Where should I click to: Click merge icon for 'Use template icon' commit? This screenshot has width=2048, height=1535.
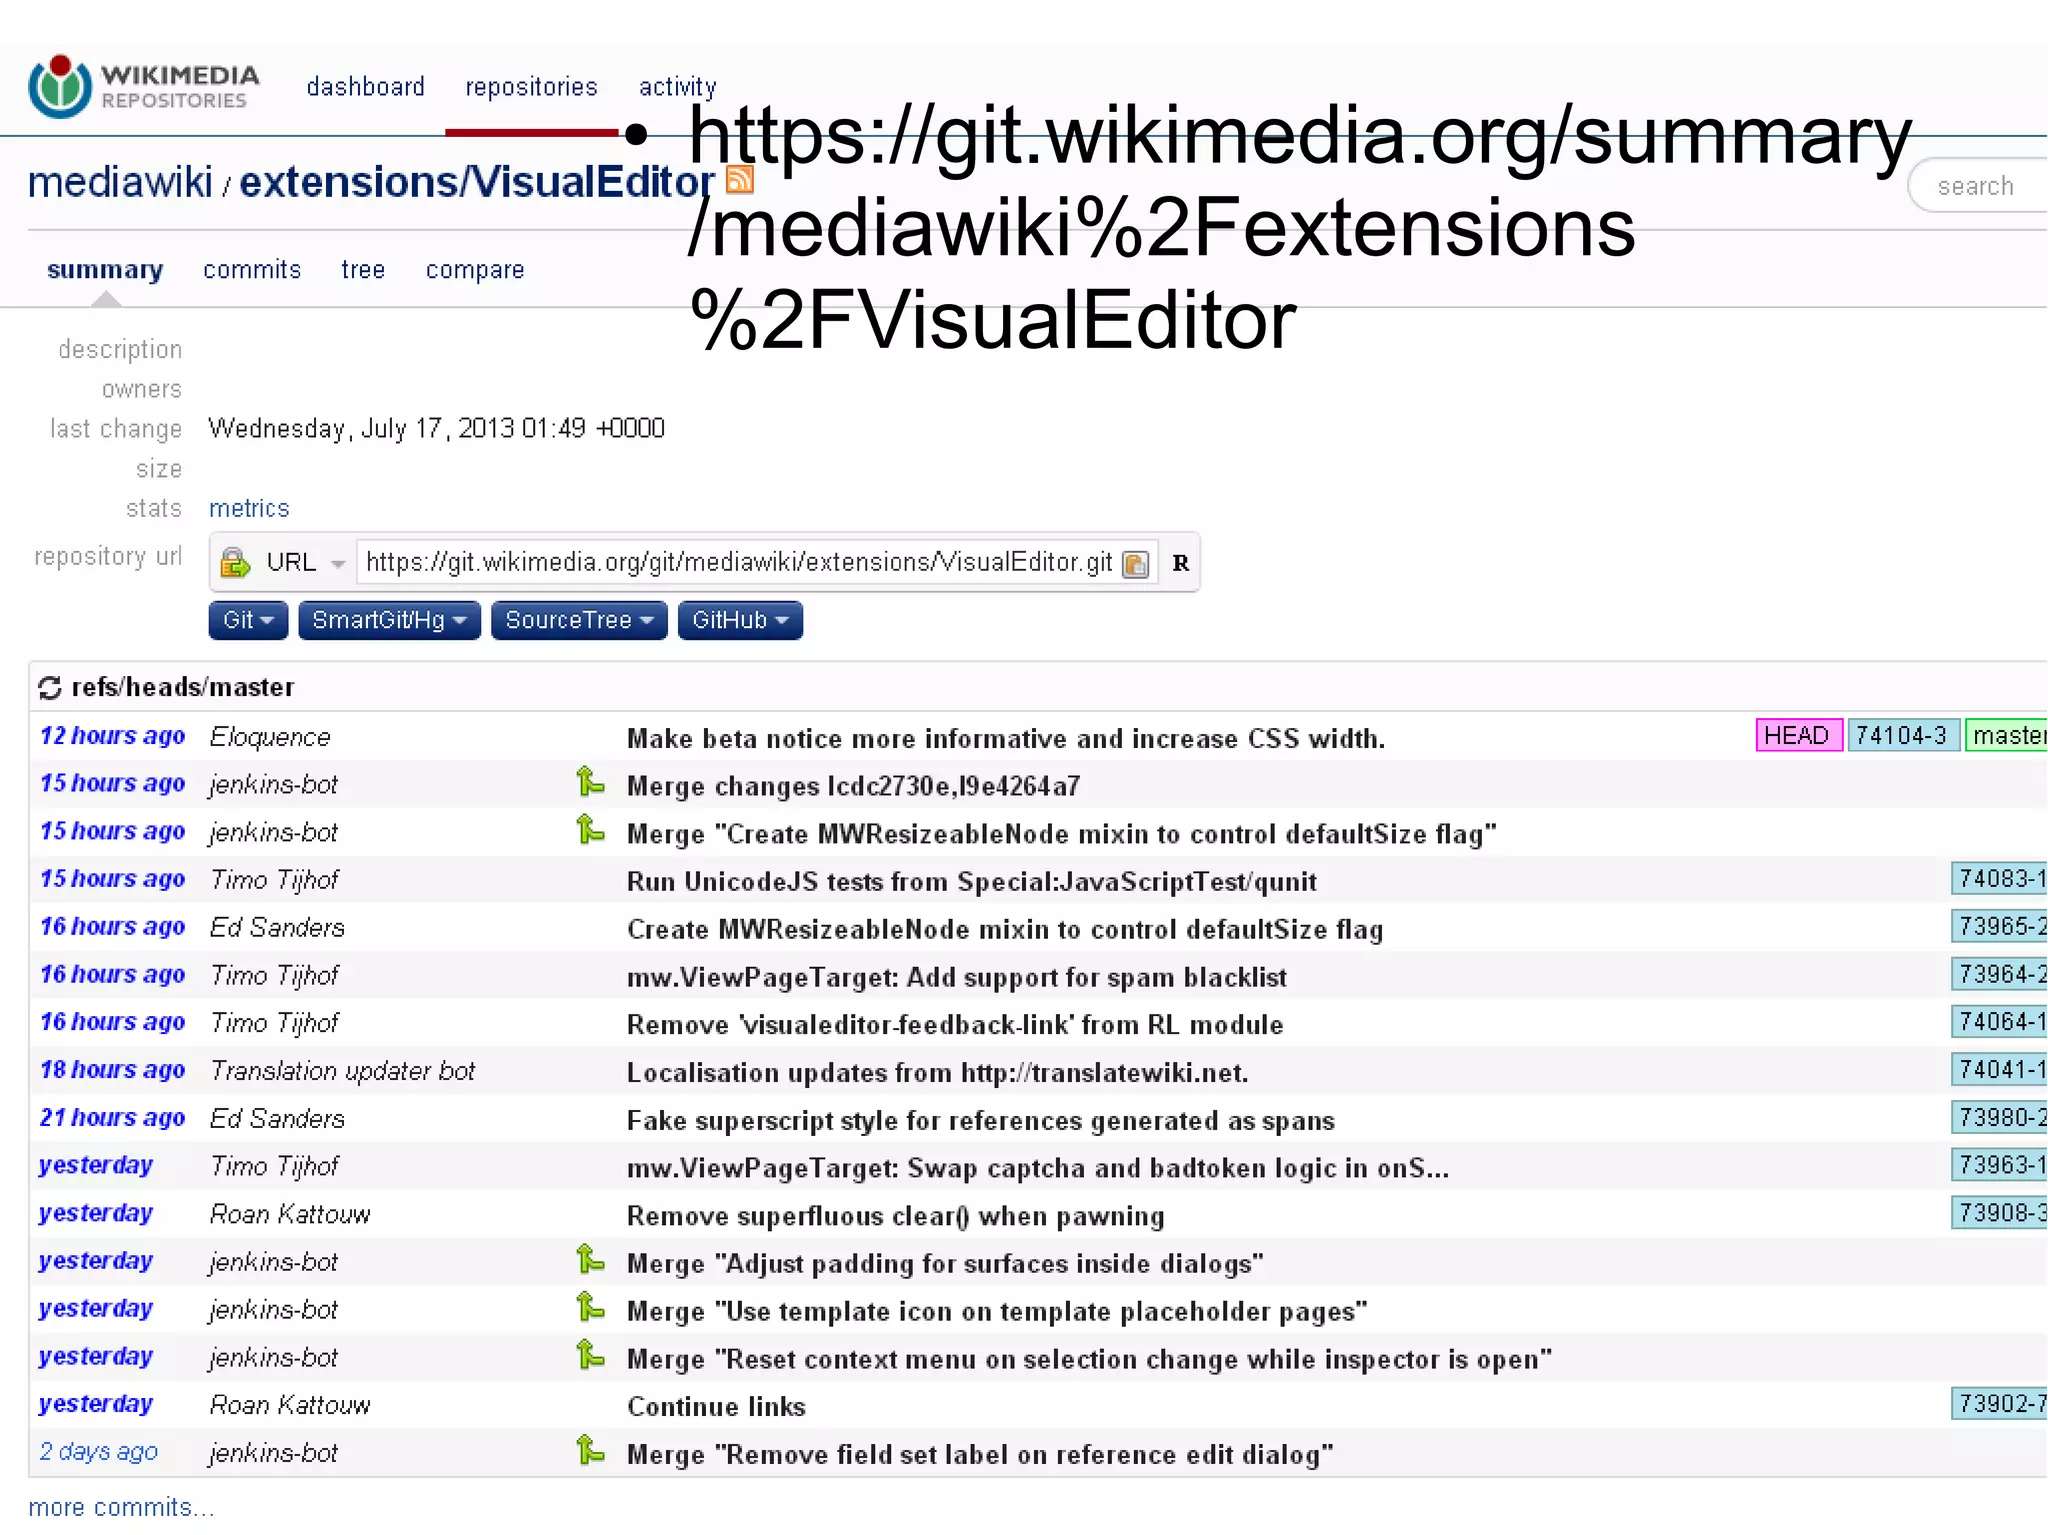(590, 1308)
